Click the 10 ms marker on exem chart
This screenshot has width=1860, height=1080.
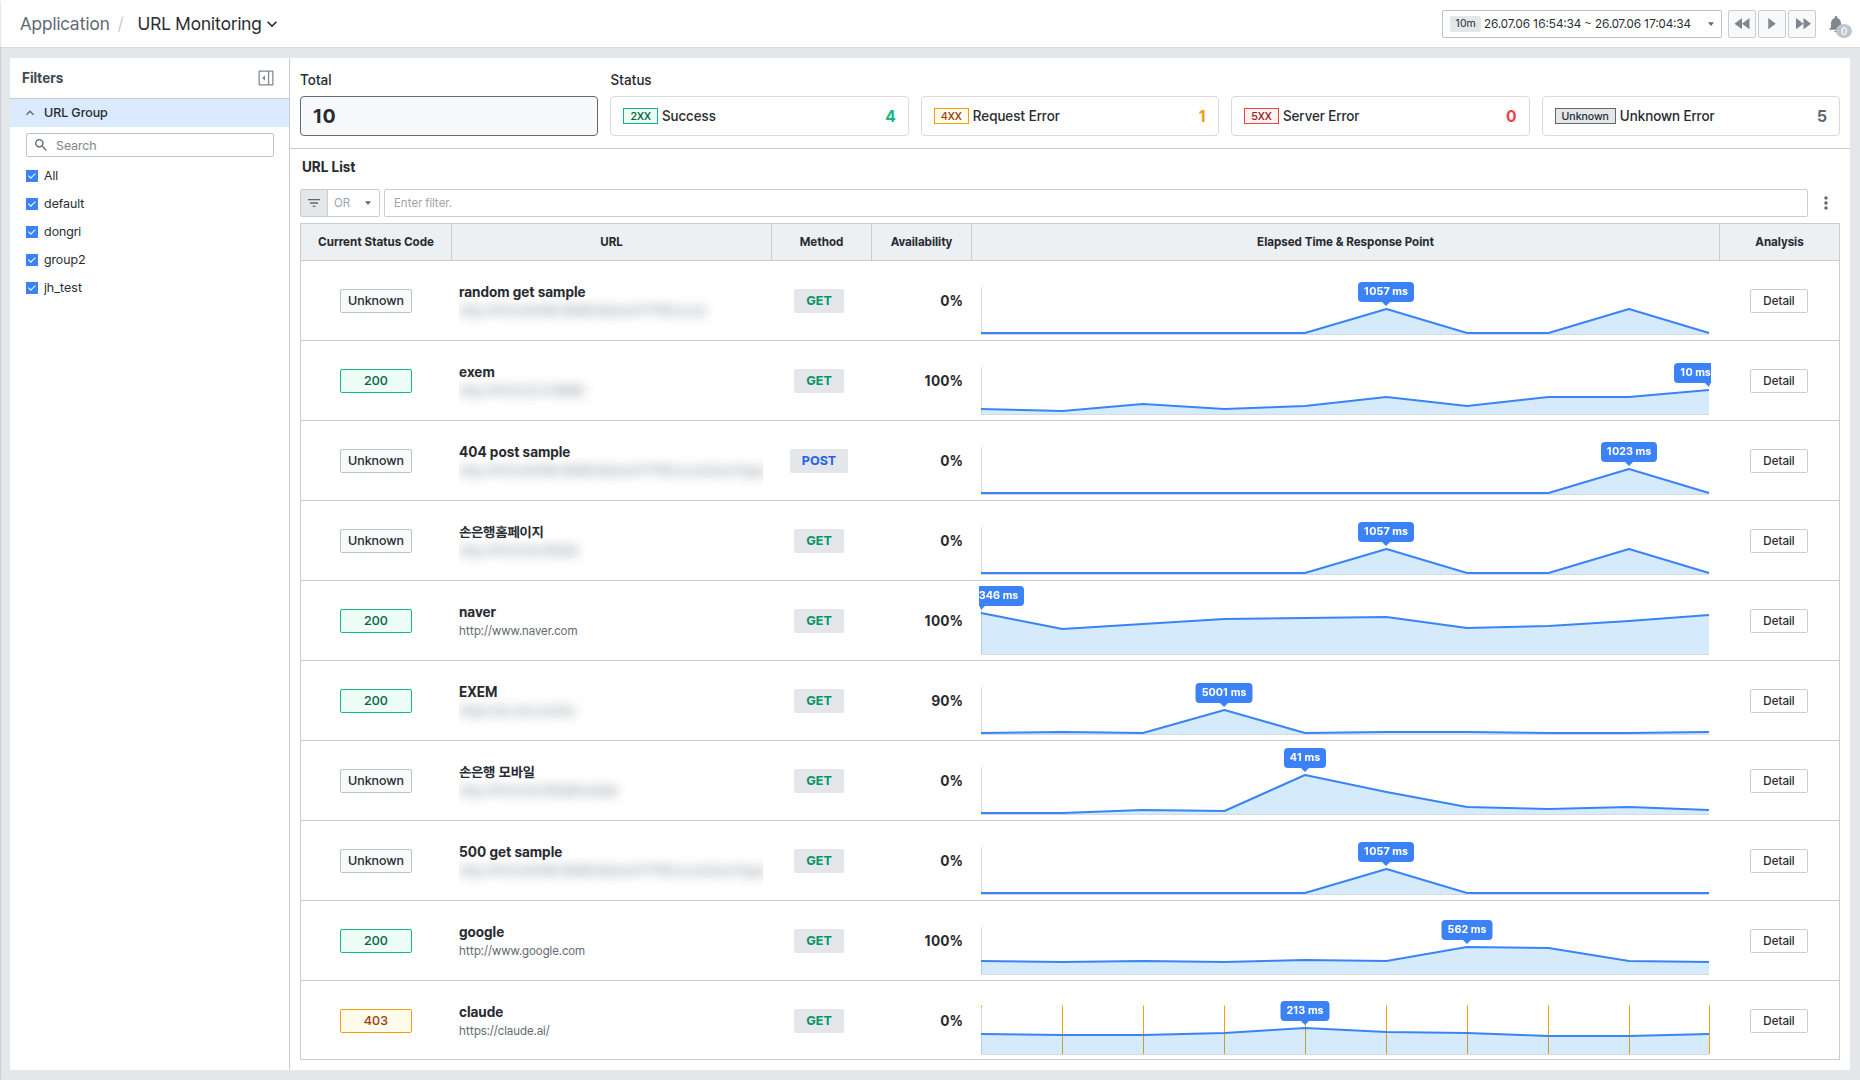pos(1693,373)
